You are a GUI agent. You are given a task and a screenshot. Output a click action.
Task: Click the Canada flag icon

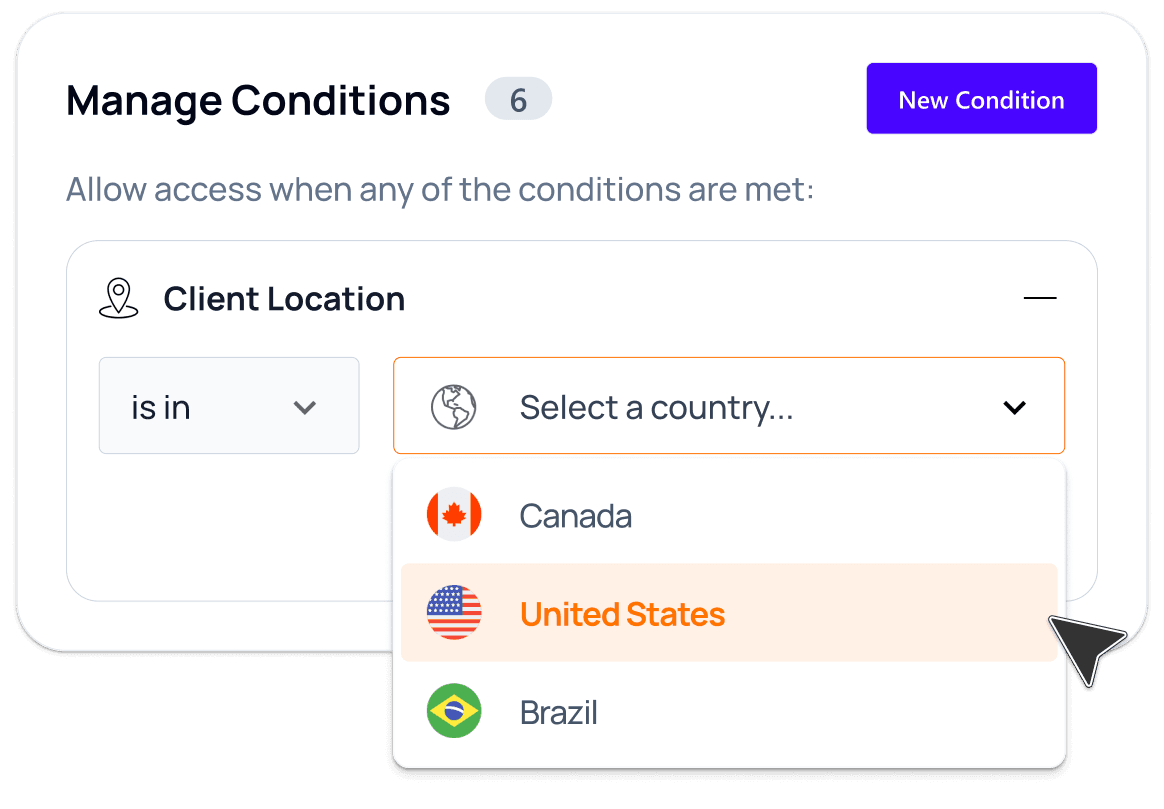click(x=454, y=515)
